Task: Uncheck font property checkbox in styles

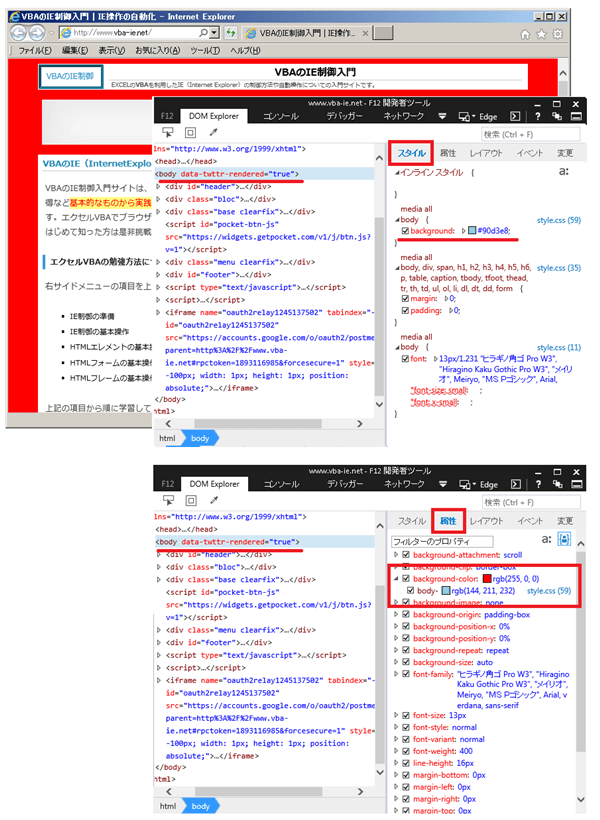Action: [x=405, y=359]
